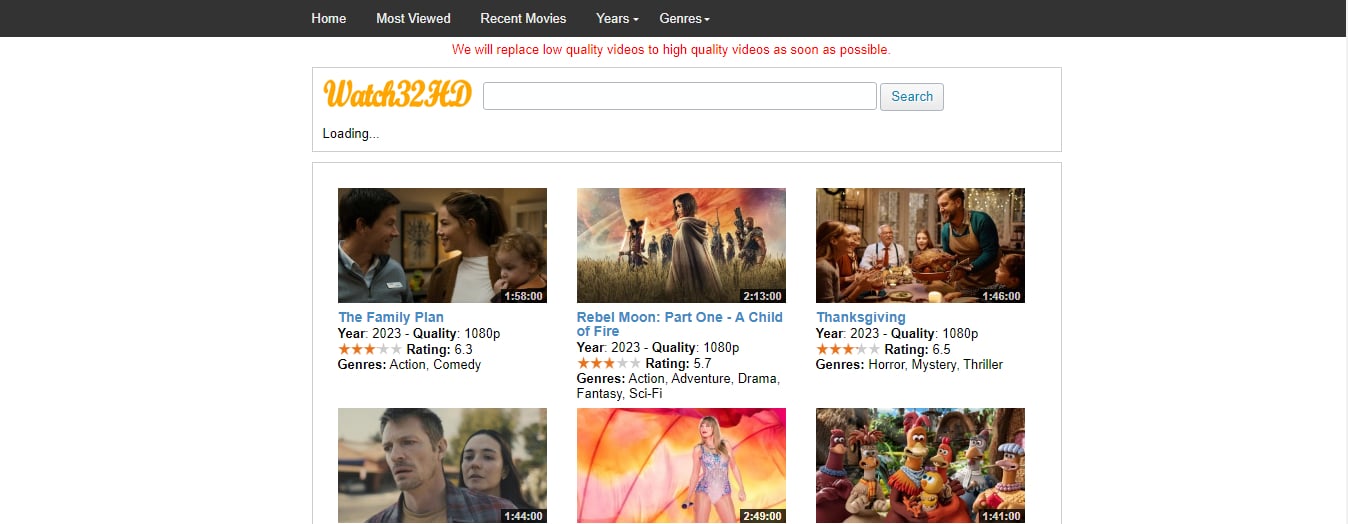
Task: Open Recent Movies in navigation bar
Action: [x=523, y=18]
